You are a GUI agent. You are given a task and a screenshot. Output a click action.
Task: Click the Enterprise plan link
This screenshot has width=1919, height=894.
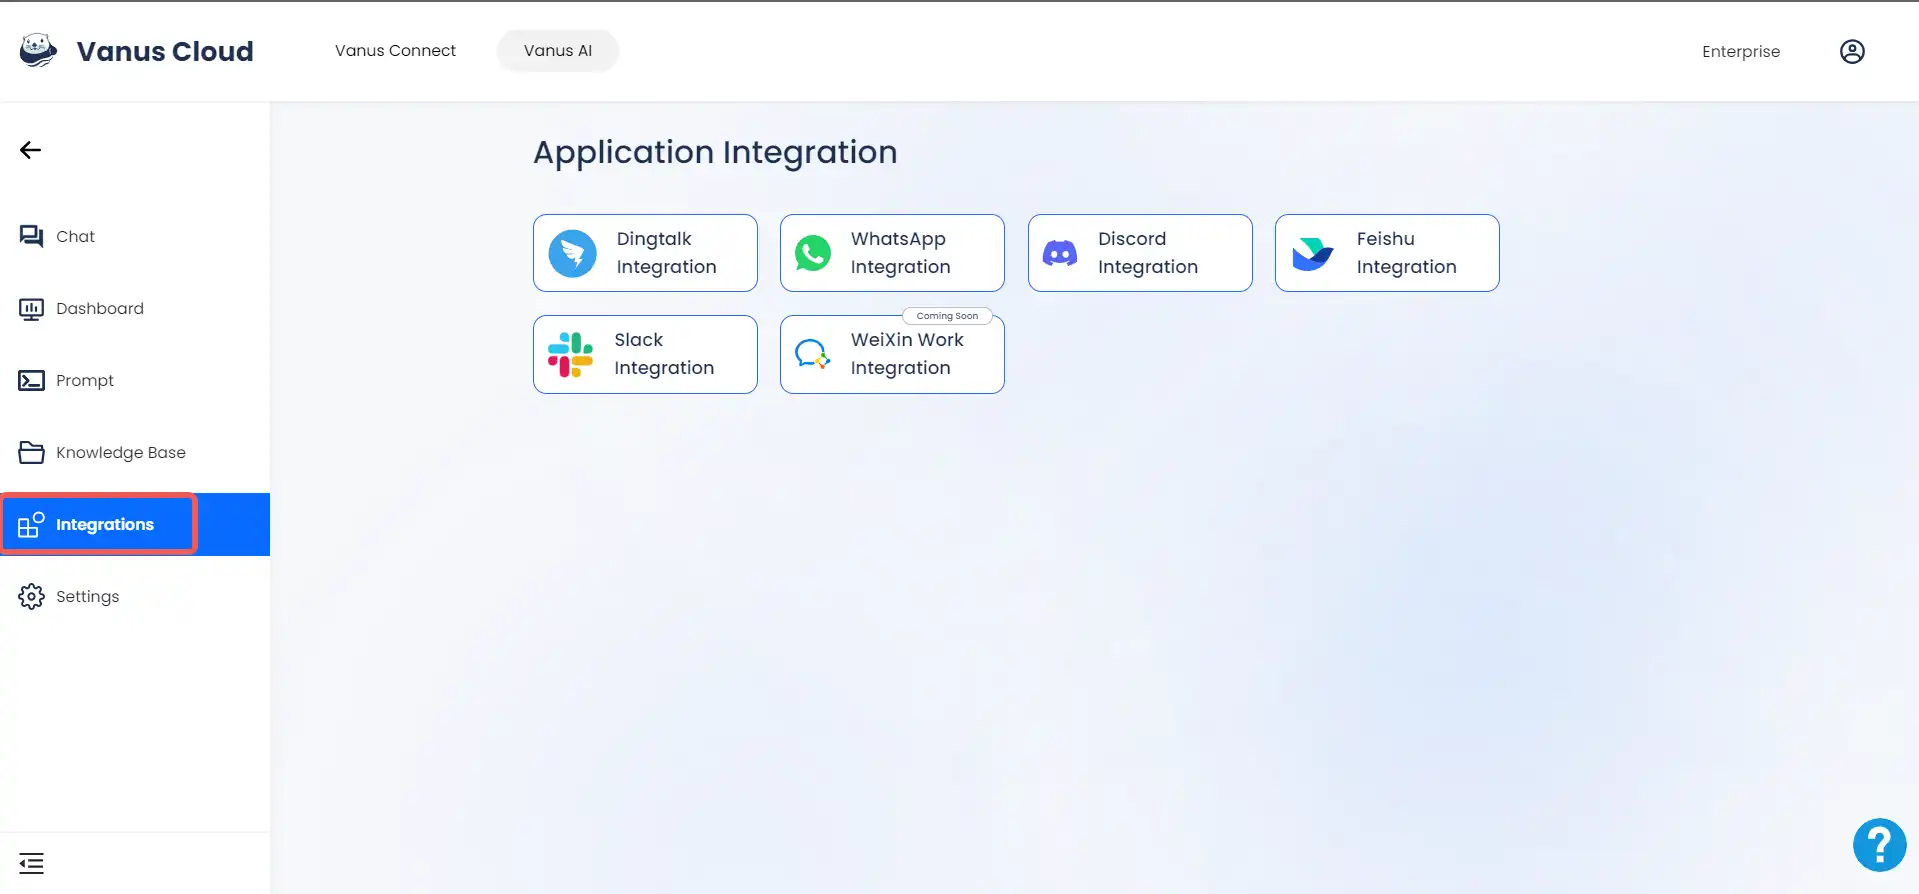(x=1741, y=52)
